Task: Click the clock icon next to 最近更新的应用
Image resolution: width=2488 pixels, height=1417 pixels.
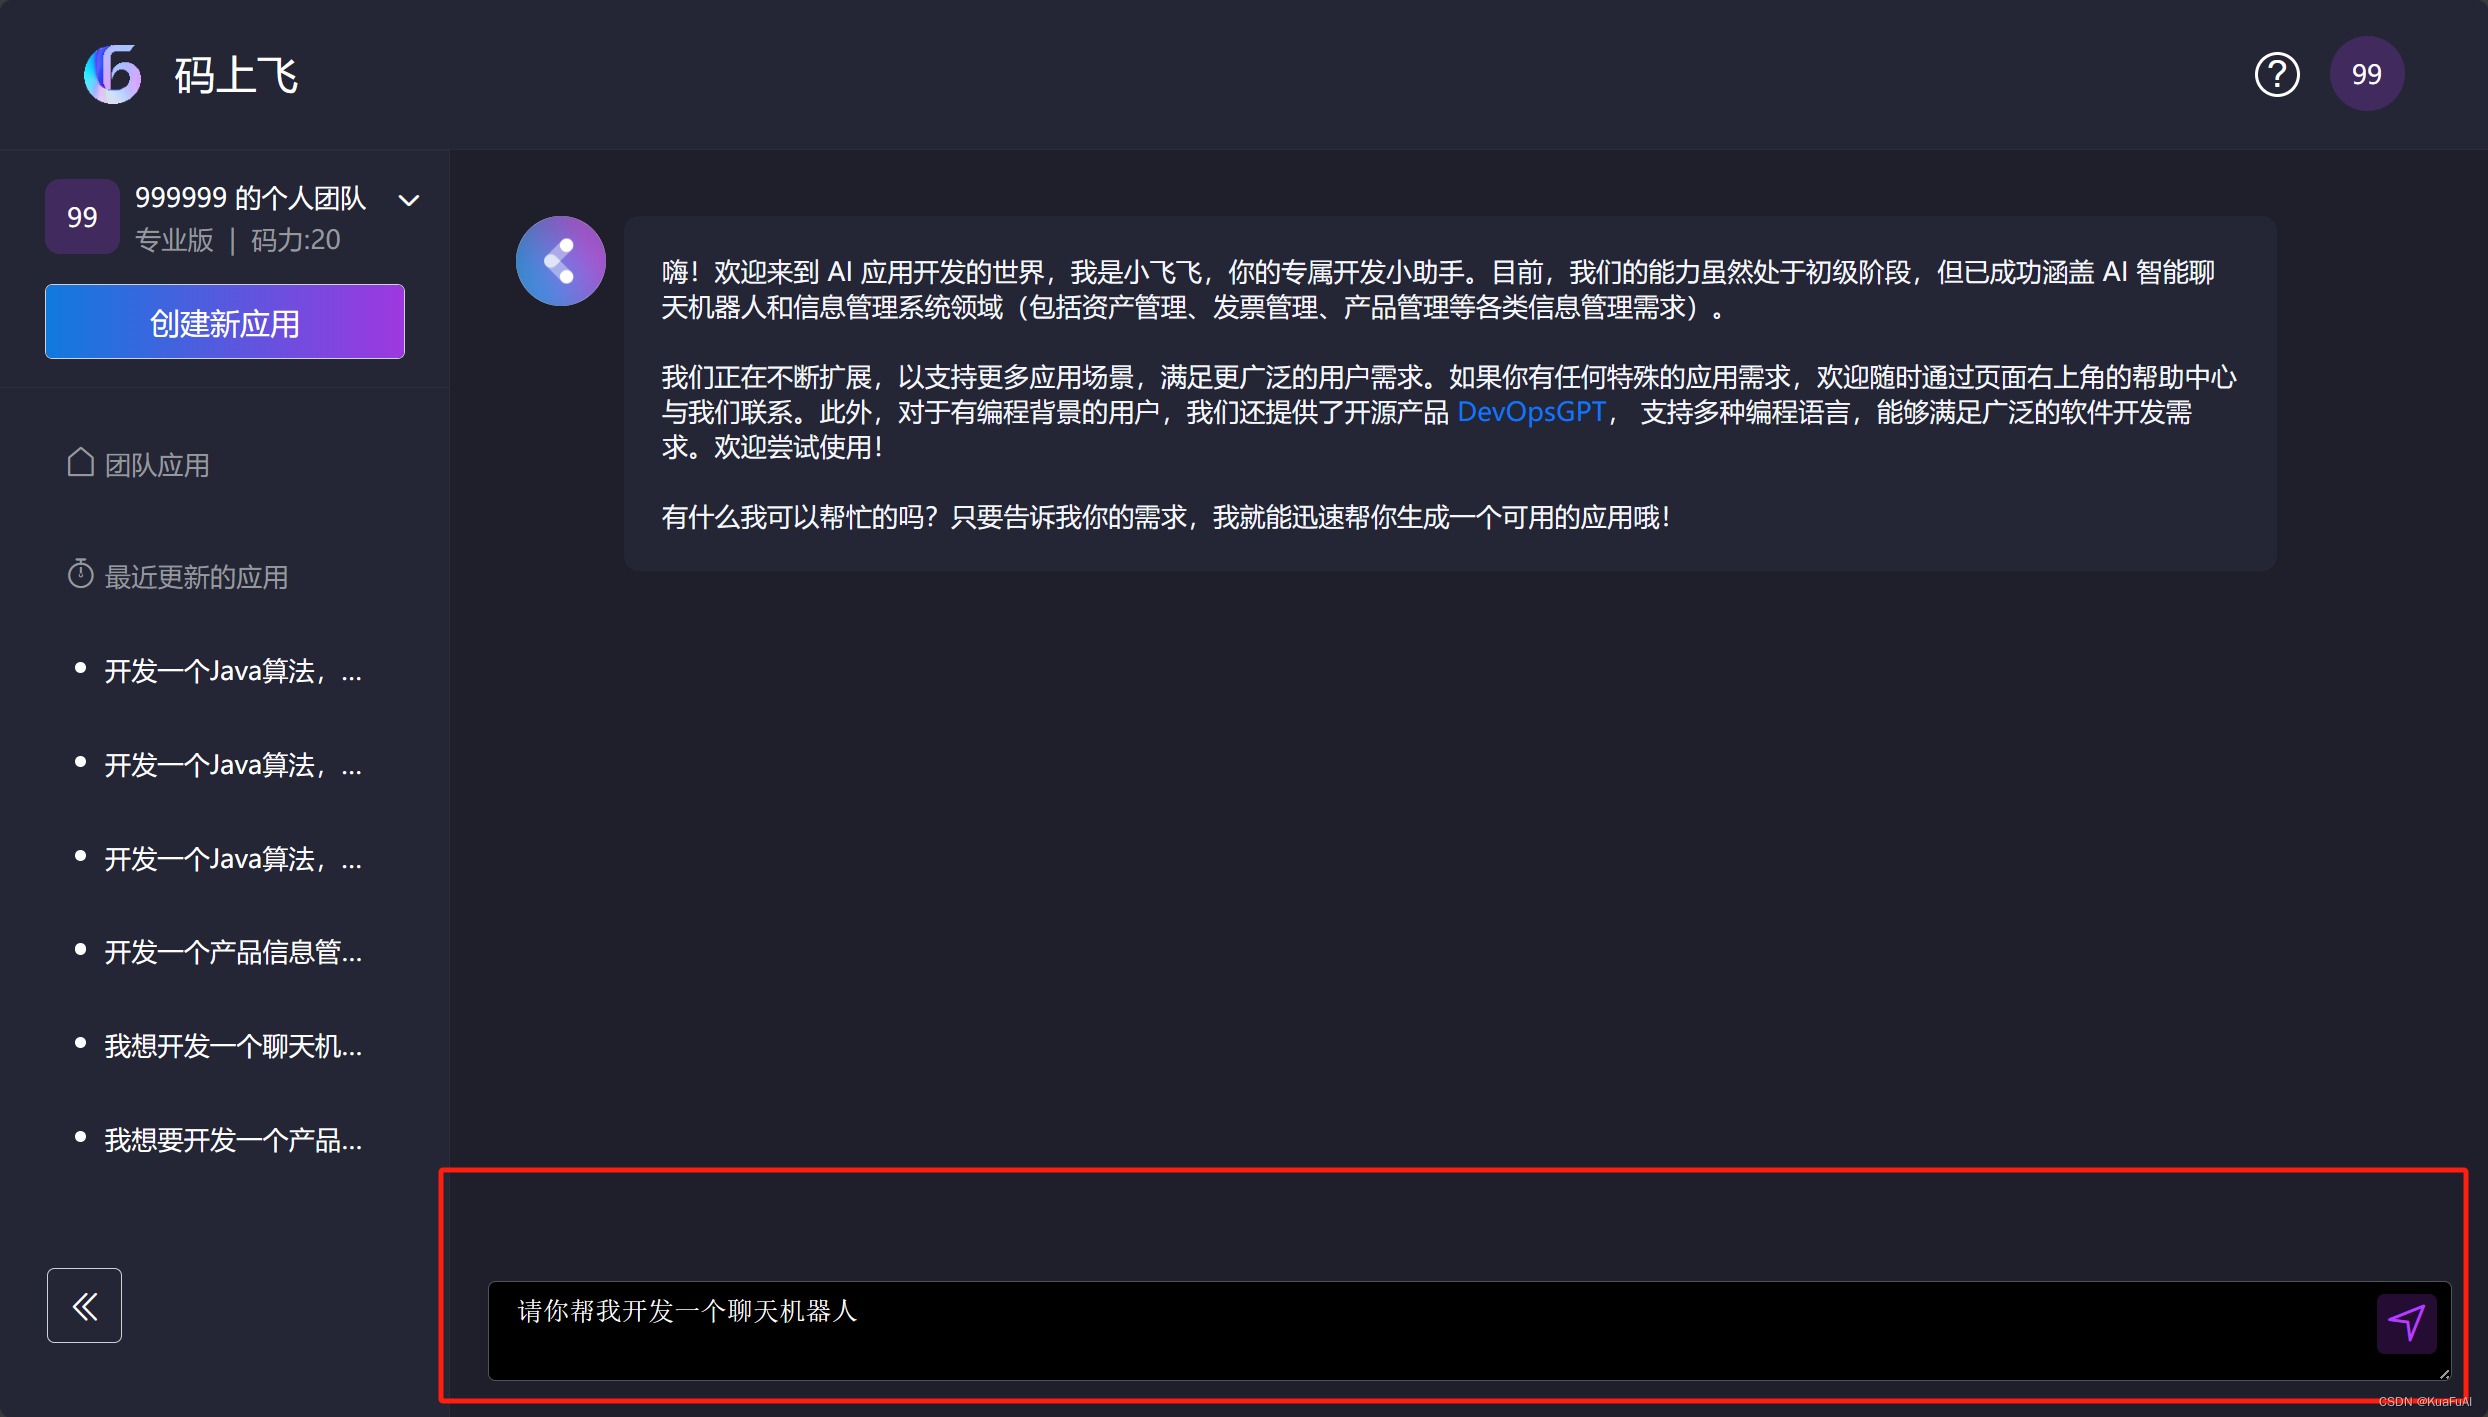Action: (80, 575)
